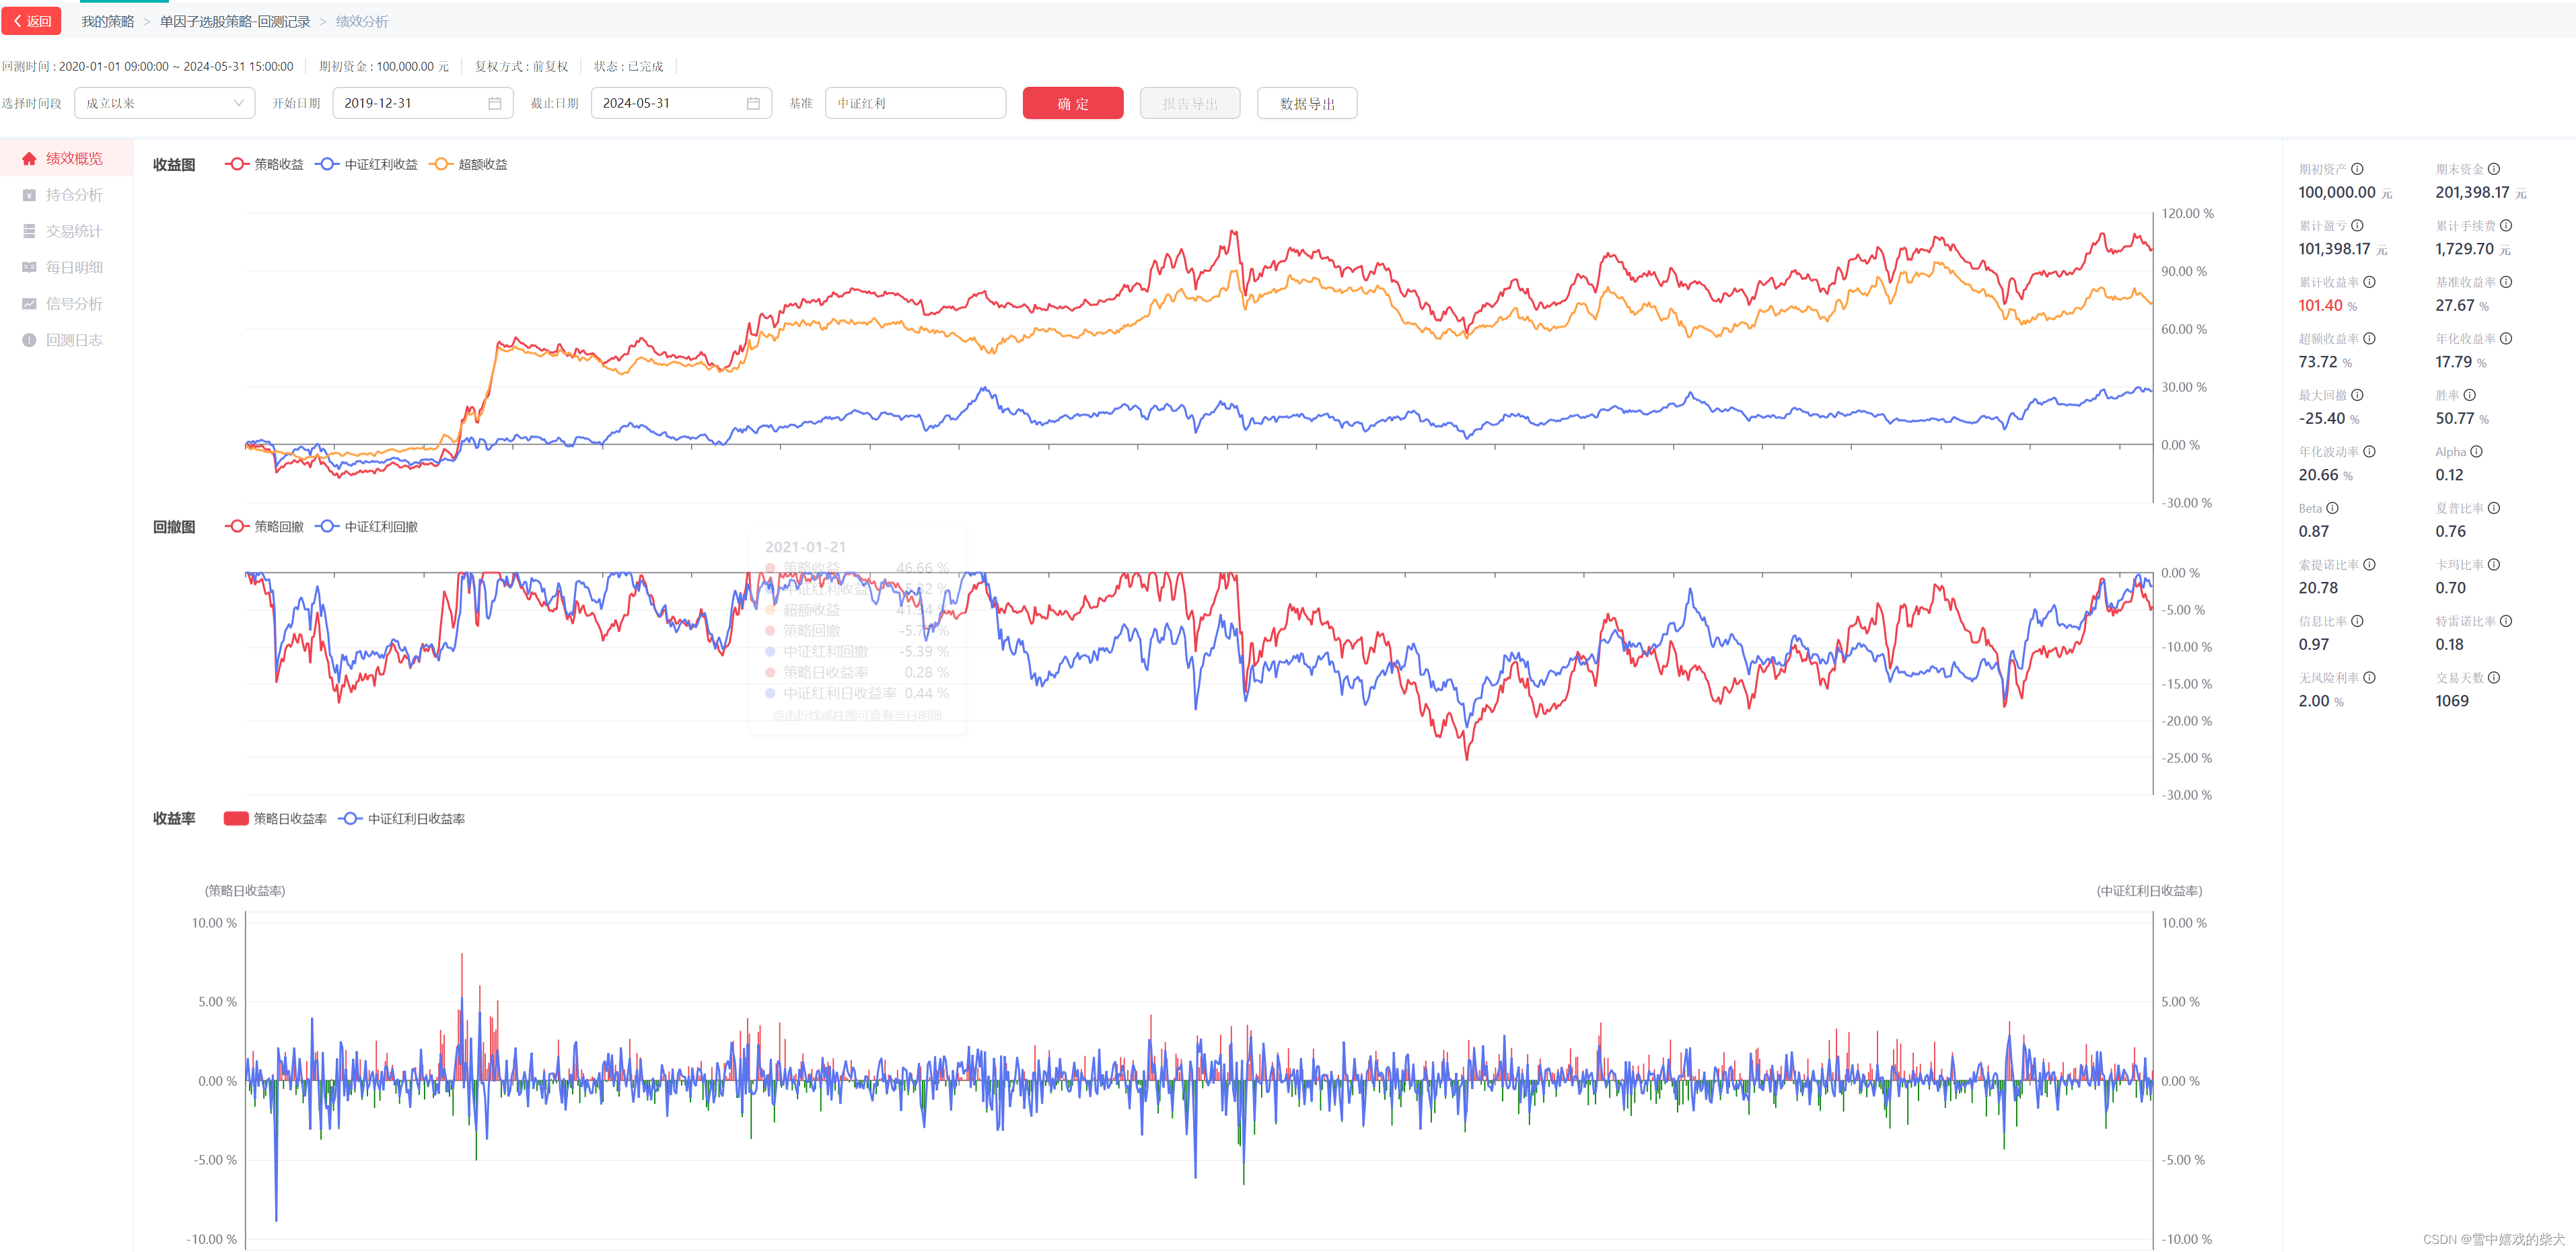The height and width of the screenshot is (1252, 2576).
Task: Switch to 持仓分析 in sidebar
Action: [x=73, y=195]
